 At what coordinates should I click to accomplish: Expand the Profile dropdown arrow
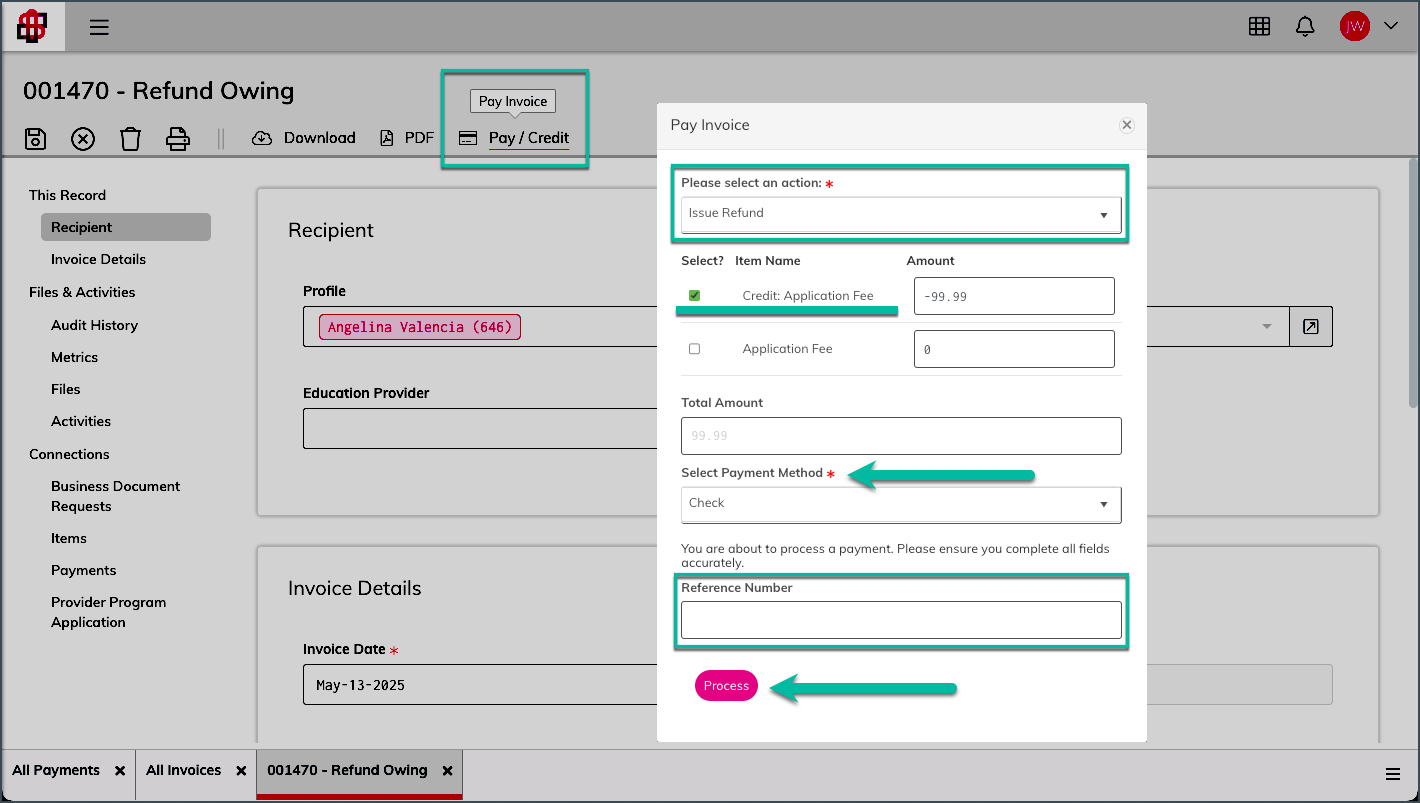(x=1267, y=327)
